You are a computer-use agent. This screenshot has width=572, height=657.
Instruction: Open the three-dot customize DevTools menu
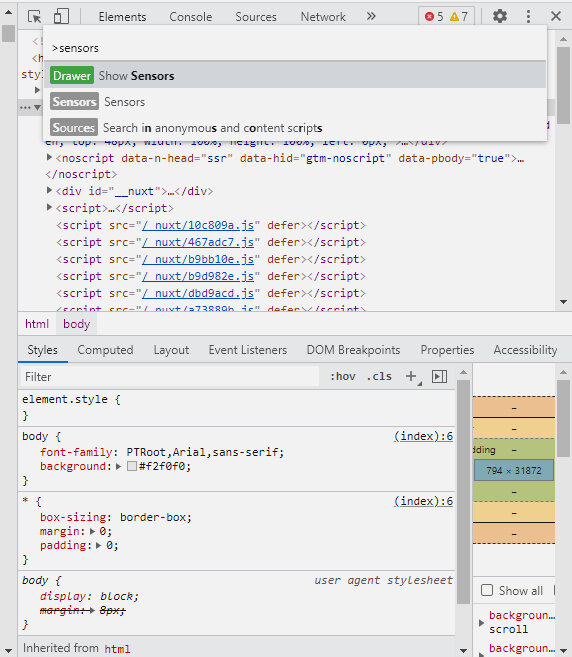528,16
